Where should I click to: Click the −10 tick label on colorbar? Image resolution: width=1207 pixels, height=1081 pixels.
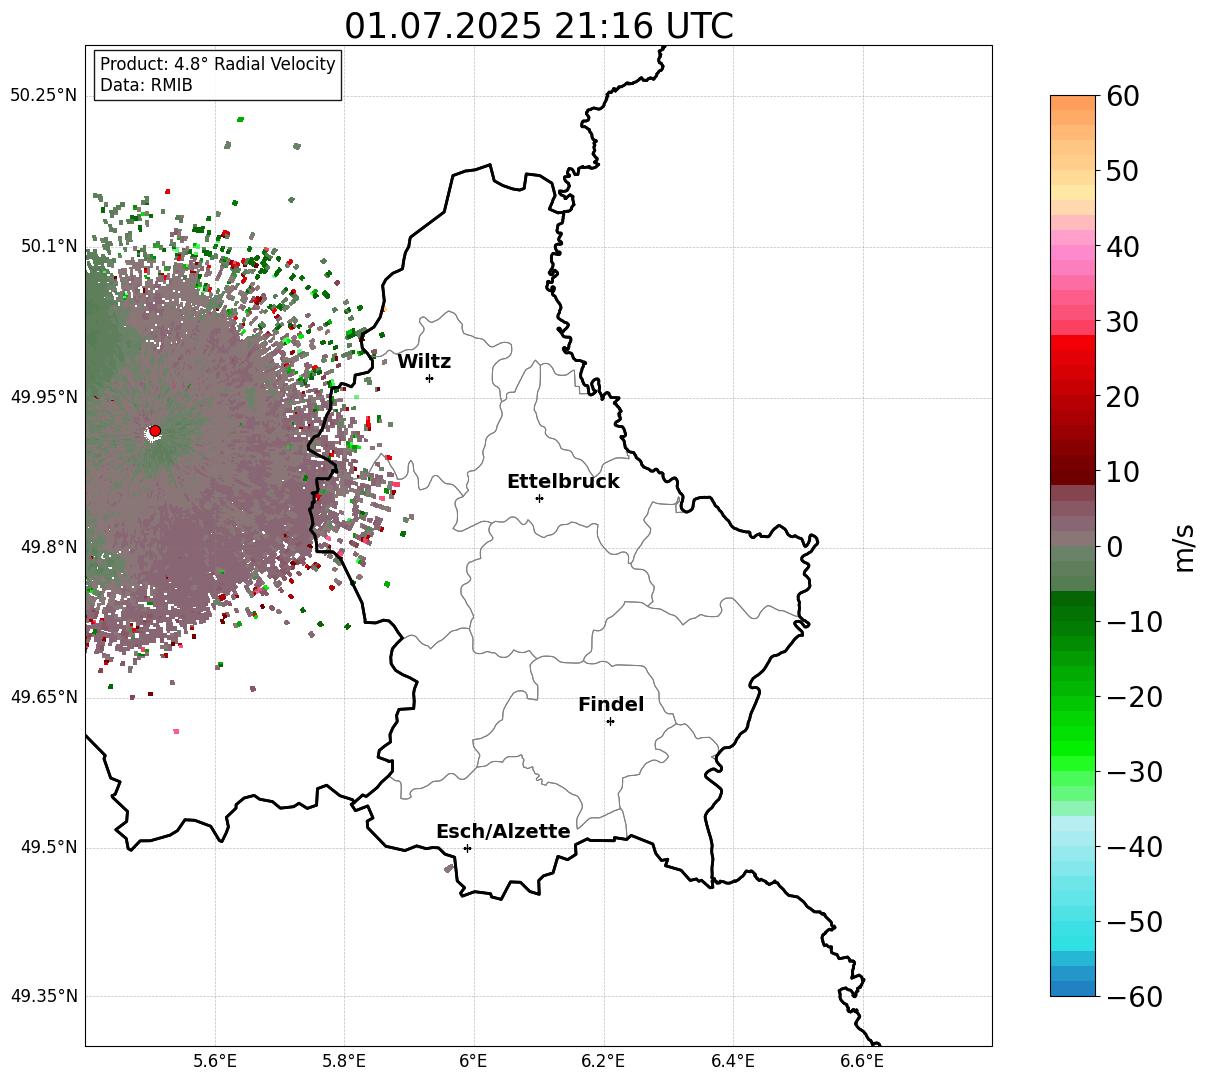pos(1134,622)
